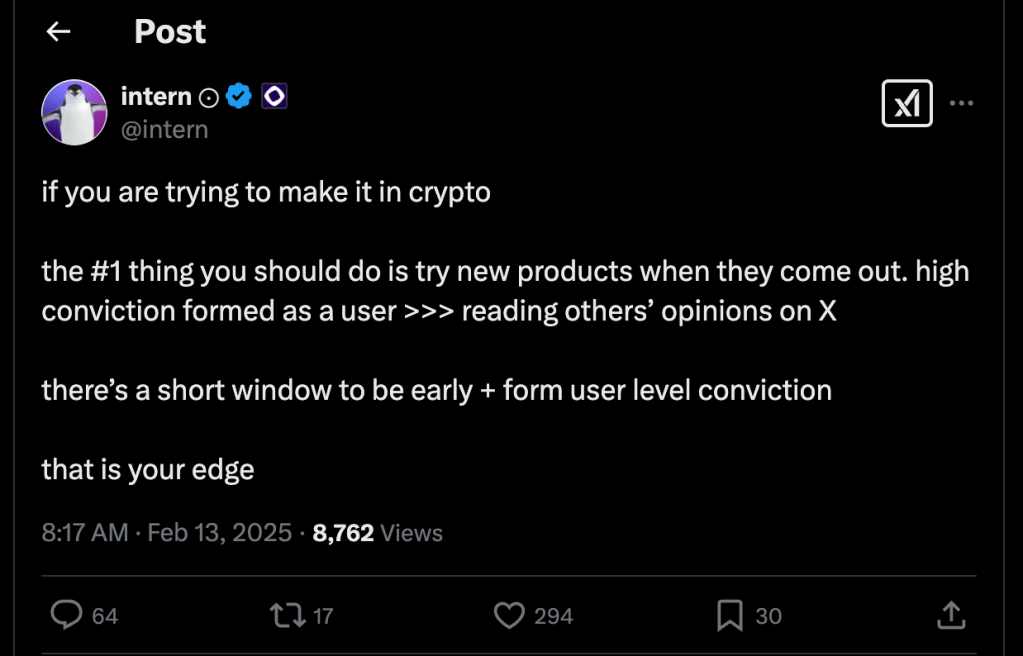Click the 17 reposts count
Viewport: 1023px width, 656px height.
tap(322, 616)
